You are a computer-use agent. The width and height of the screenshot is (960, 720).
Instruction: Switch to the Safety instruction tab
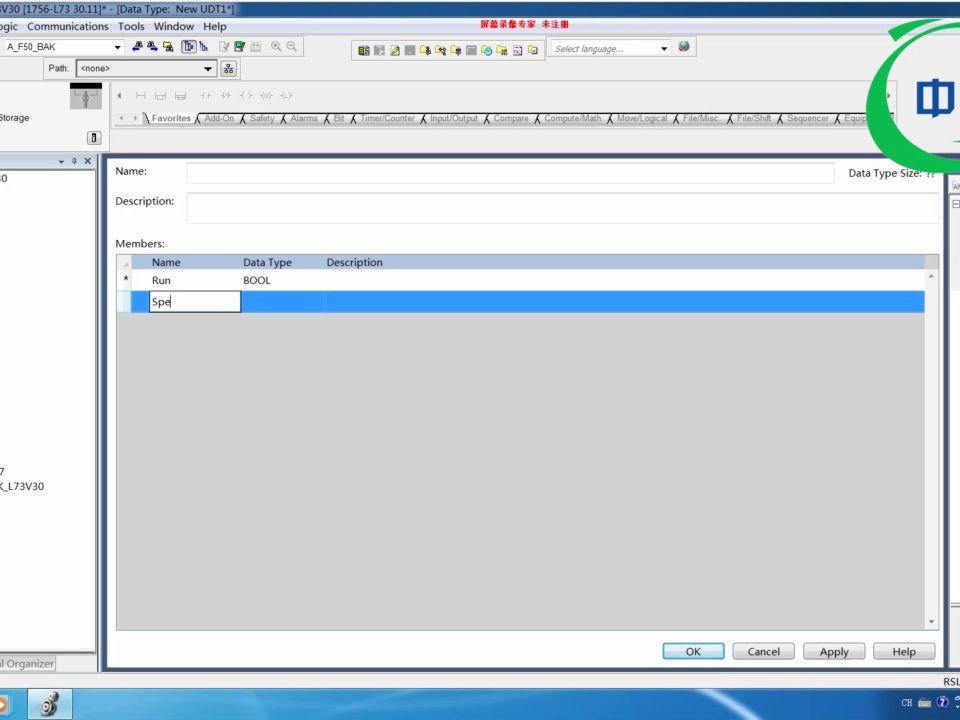coord(262,118)
